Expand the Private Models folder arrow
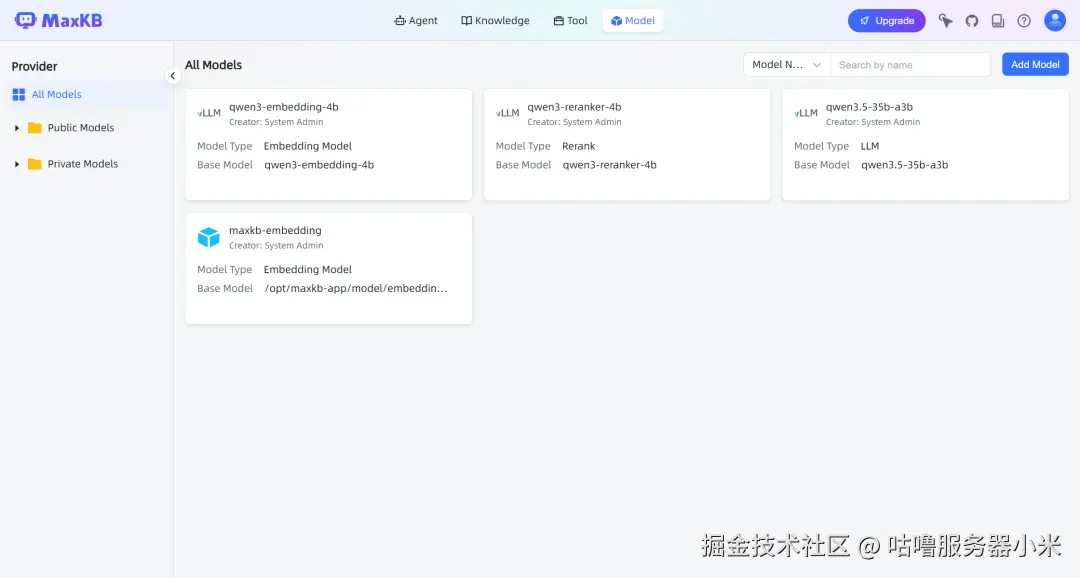Screen dimensions: 1080x578 (x=17, y=164)
